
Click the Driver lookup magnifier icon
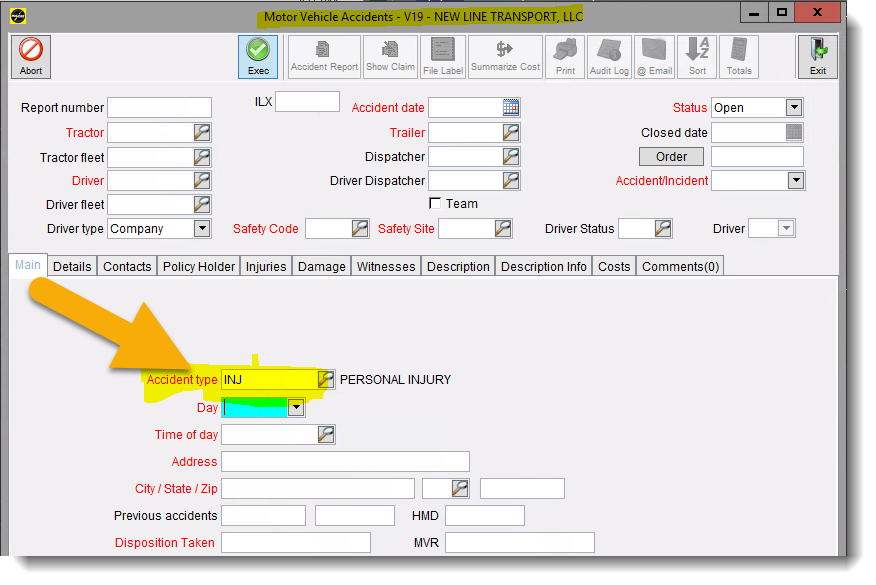point(202,180)
